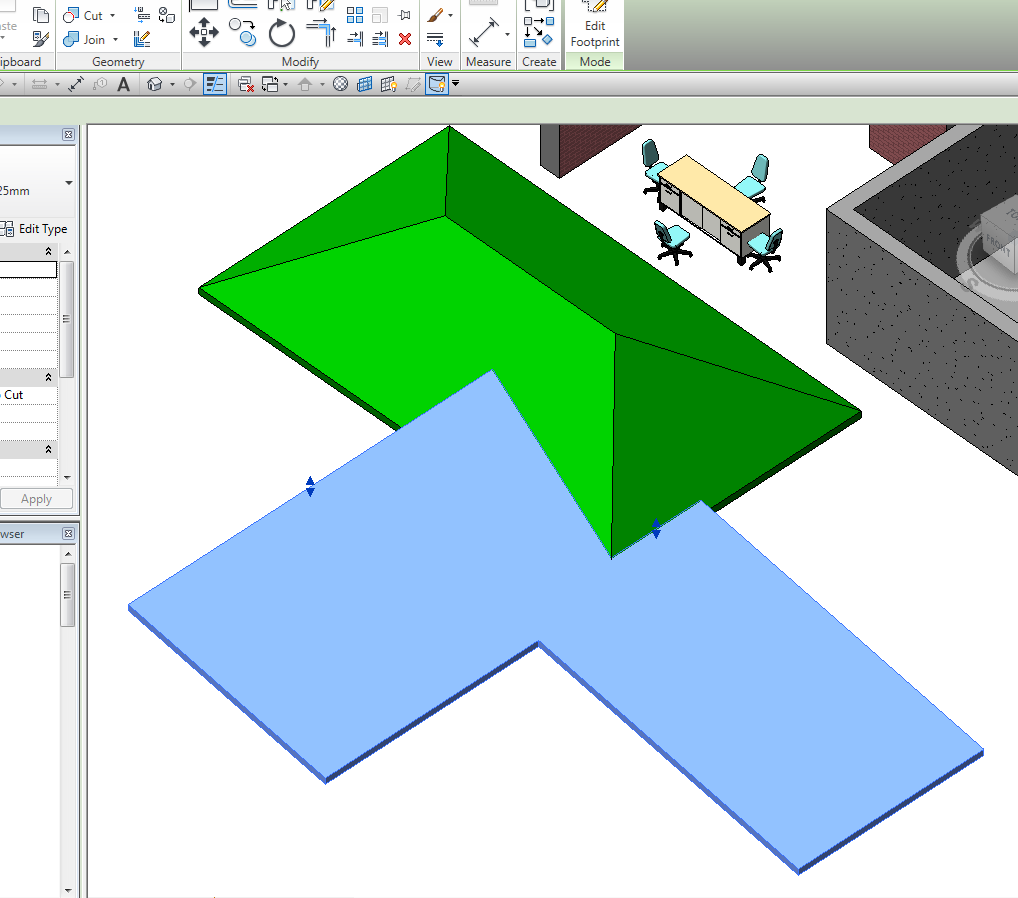
Task: Select Trim/Extend Multiple Elements tool
Action: (380, 39)
